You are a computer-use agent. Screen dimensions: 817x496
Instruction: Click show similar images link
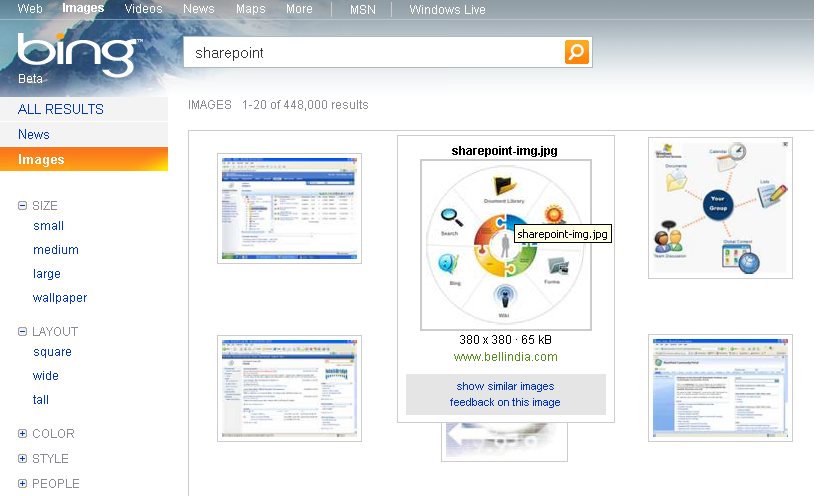505,387
